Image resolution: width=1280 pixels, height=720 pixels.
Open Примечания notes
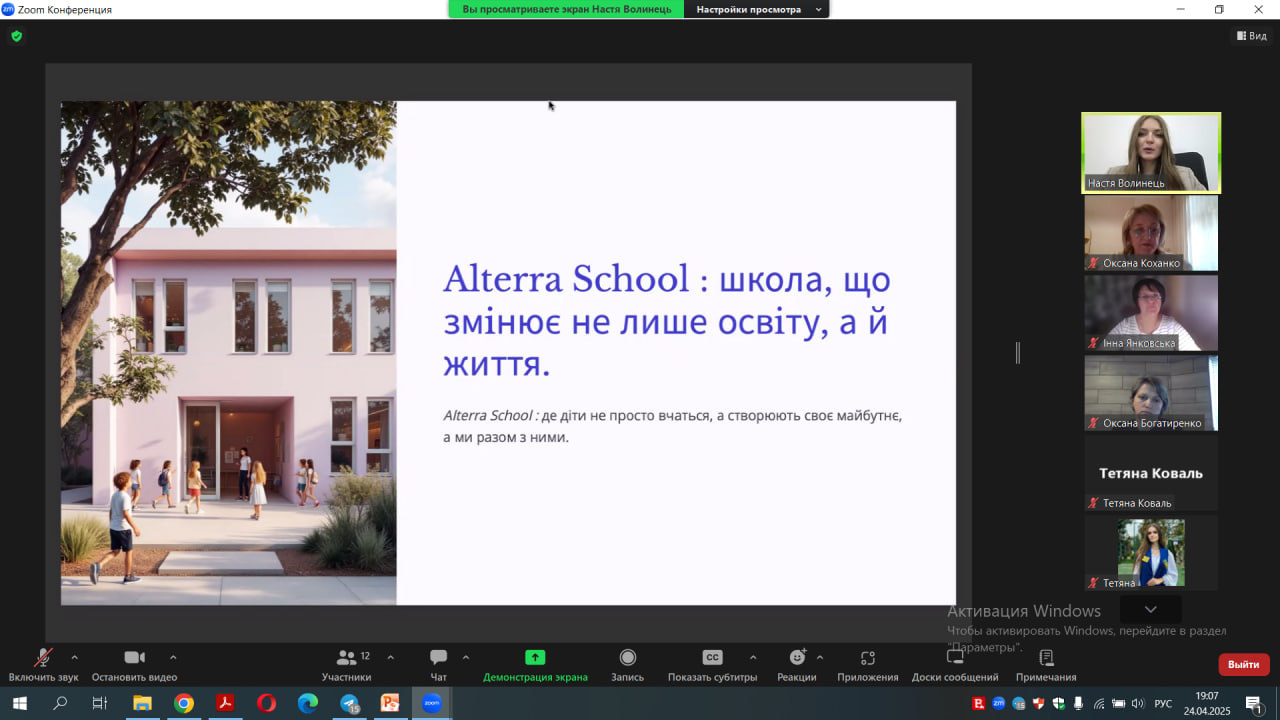(1046, 665)
